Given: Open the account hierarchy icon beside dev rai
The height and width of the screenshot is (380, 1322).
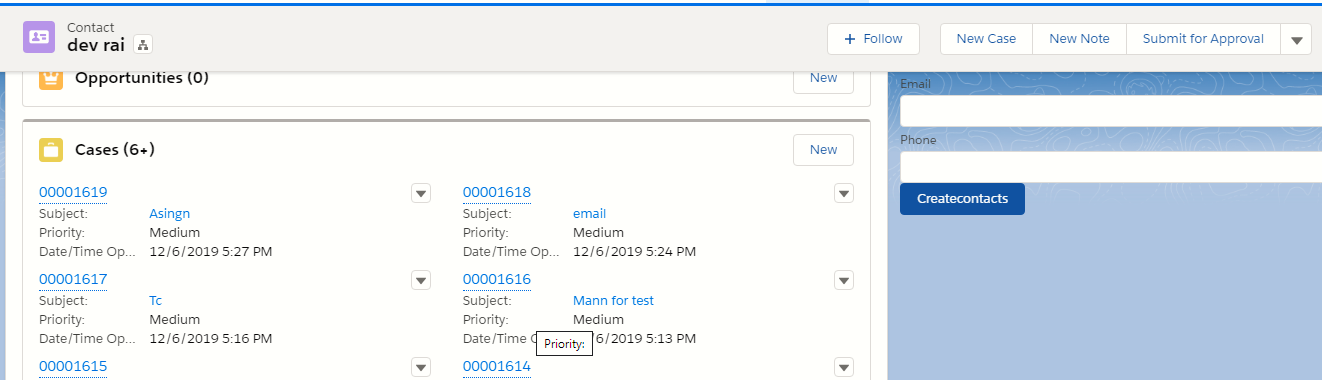Looking at the screenshot, I should [142, 45].
